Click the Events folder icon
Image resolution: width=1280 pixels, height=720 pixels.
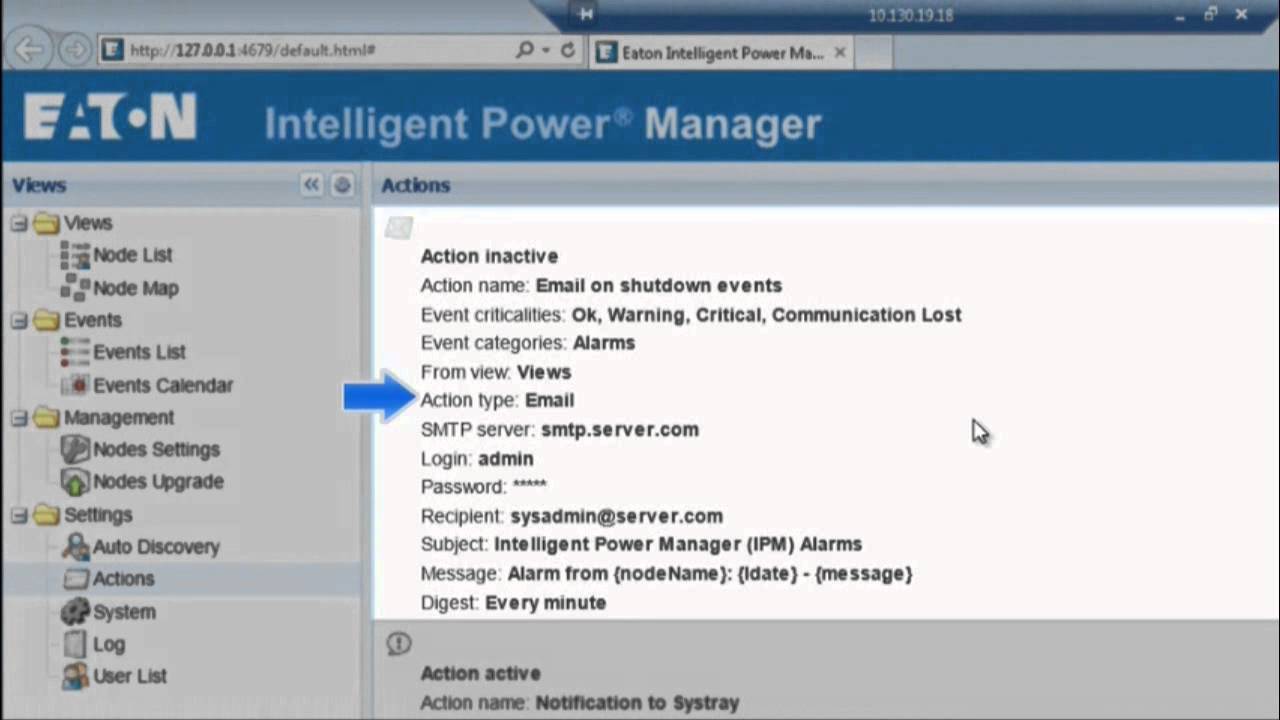[x=46, y=320]
